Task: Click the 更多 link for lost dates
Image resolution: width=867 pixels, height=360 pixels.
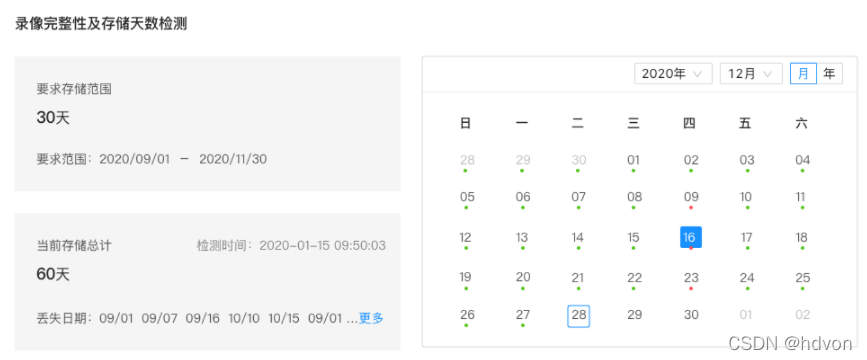Action: (371, 319)
